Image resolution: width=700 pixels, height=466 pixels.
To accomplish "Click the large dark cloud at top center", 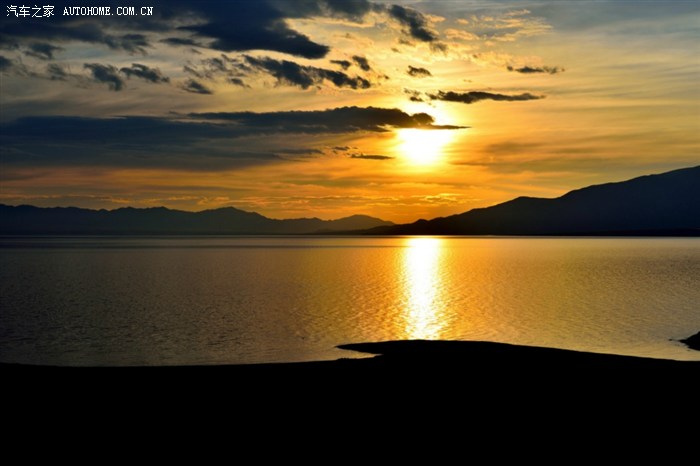I will [x=265, y=35].
